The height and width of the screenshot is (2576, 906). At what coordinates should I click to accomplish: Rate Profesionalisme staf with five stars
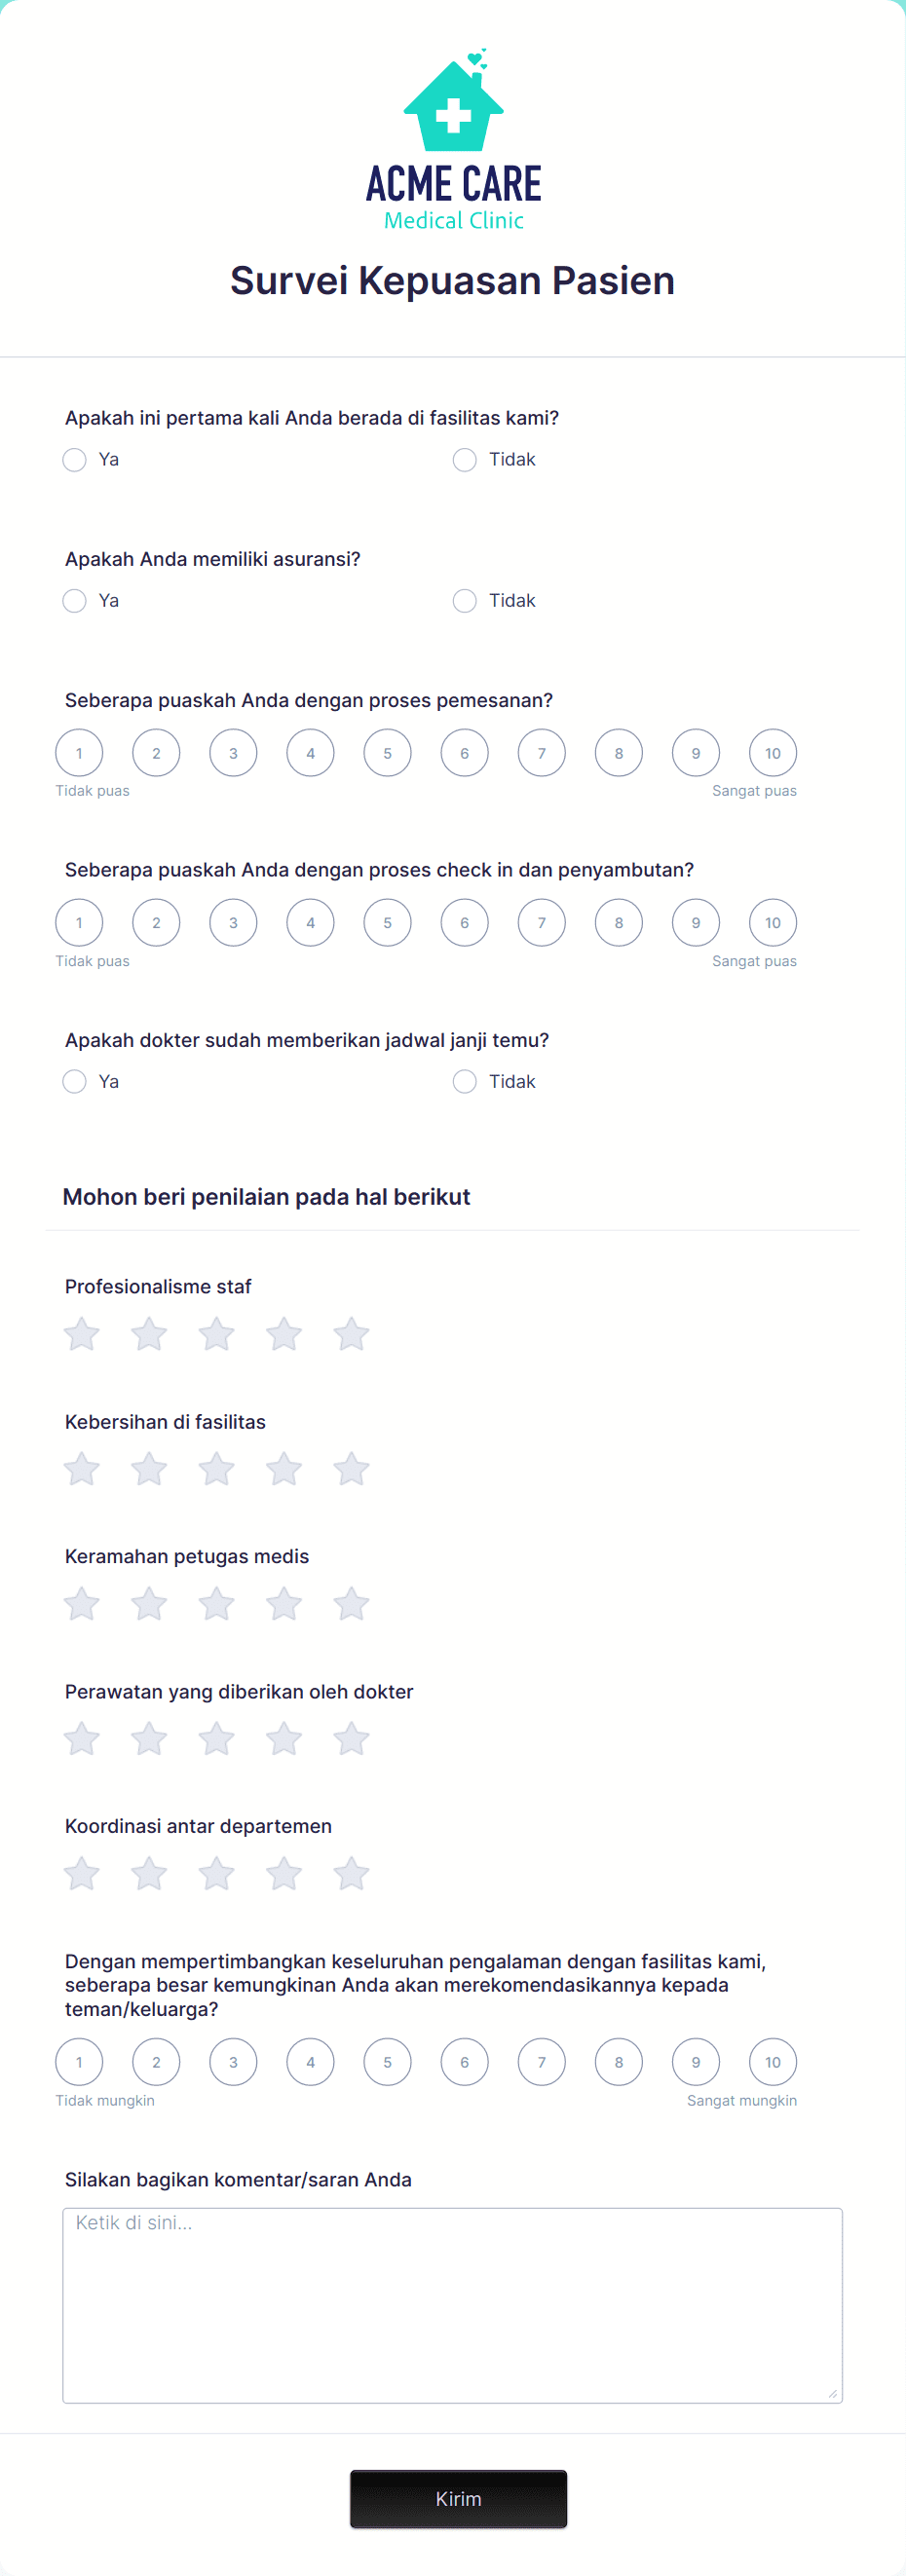pyautogui.click(x=351, y=1334)
